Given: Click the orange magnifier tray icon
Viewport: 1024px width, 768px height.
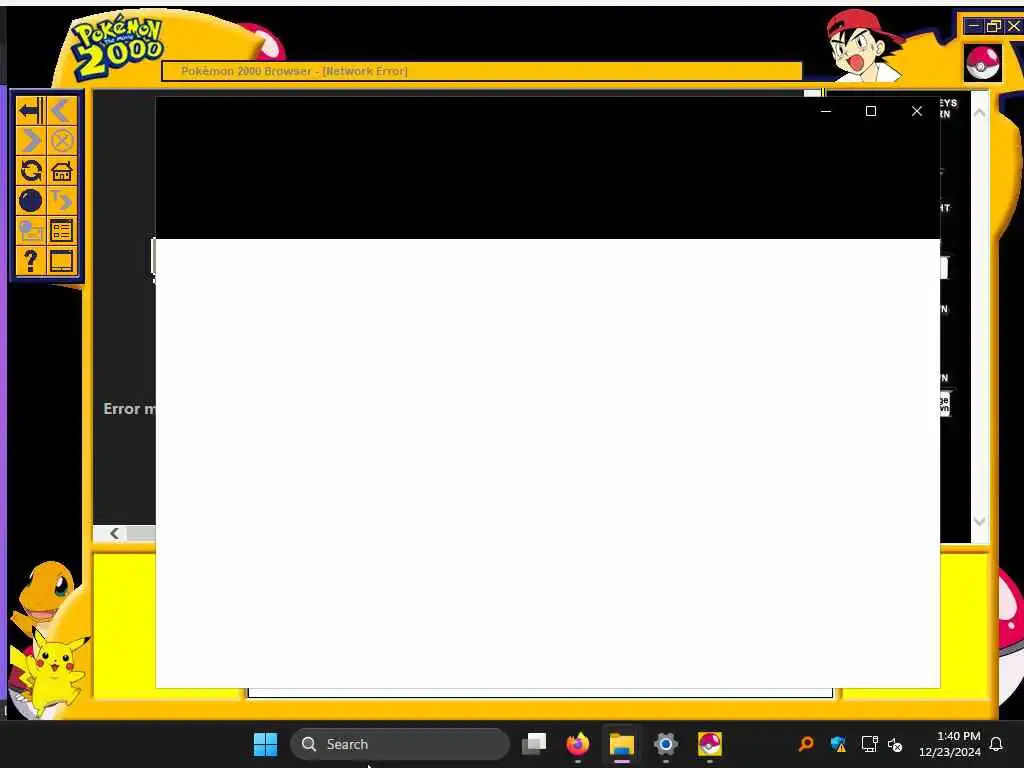Looking at the screenshot, I should pos(806,744).
